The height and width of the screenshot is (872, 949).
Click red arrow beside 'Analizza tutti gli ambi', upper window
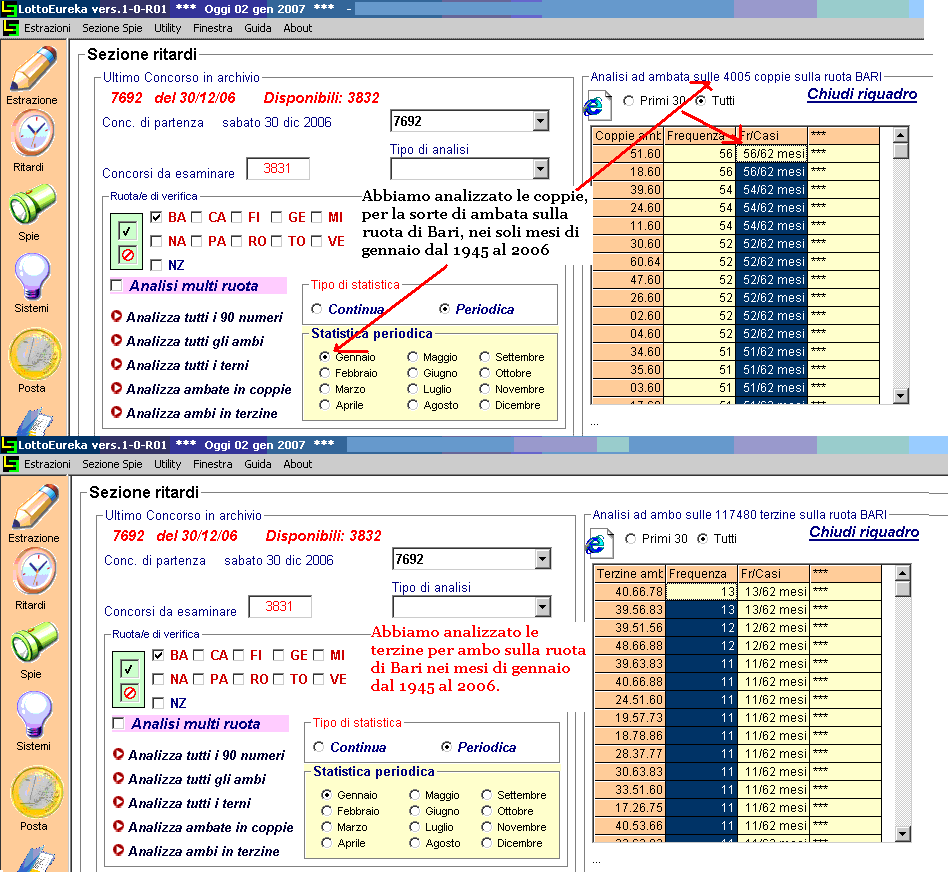(117, 340)
